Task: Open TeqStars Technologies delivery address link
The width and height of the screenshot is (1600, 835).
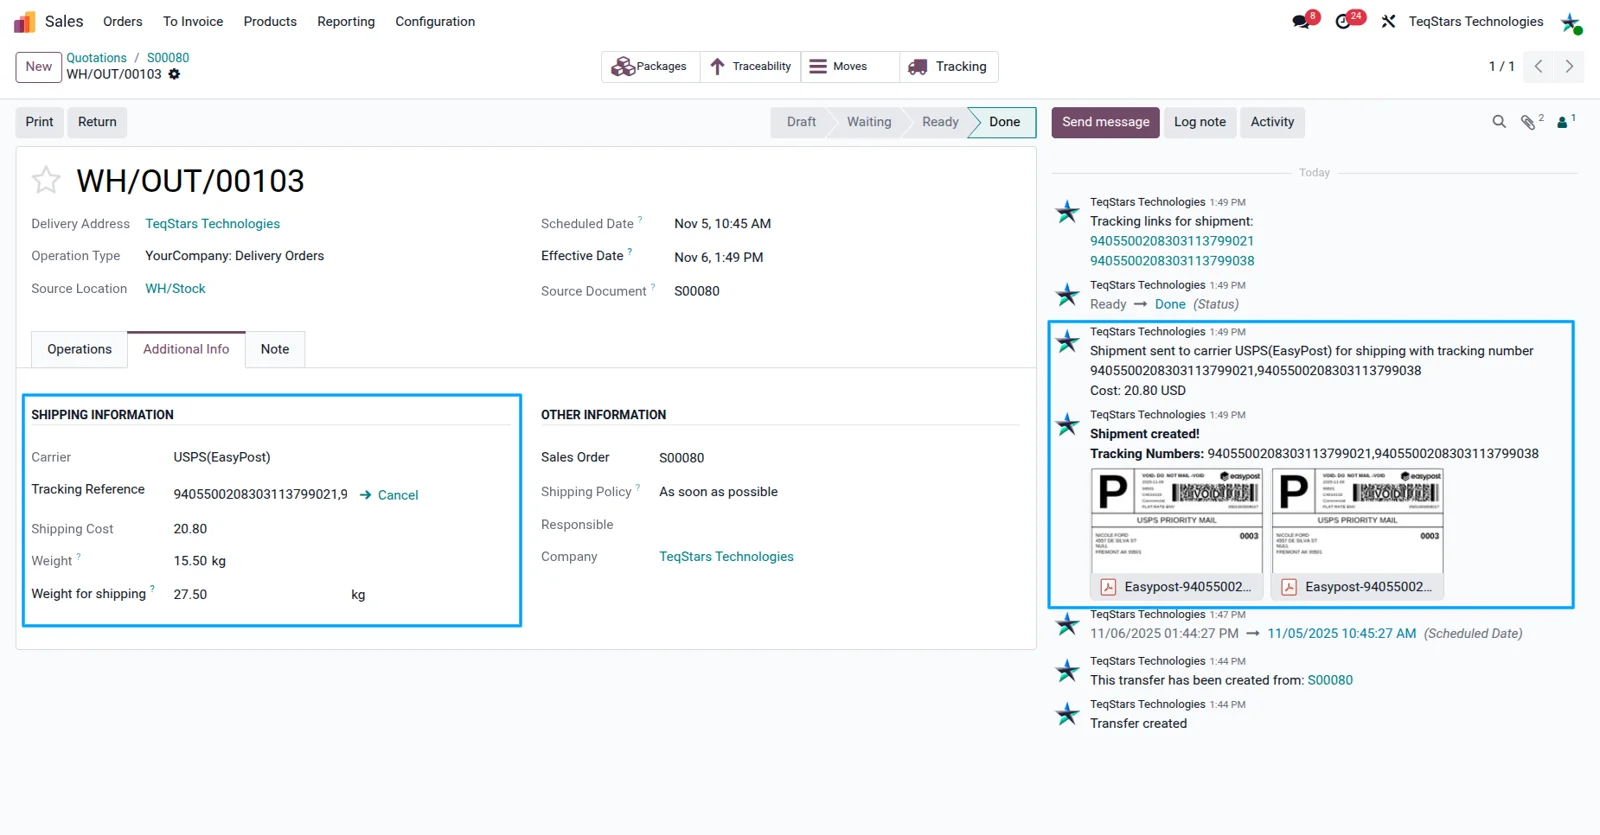Action: coord(213,224)
